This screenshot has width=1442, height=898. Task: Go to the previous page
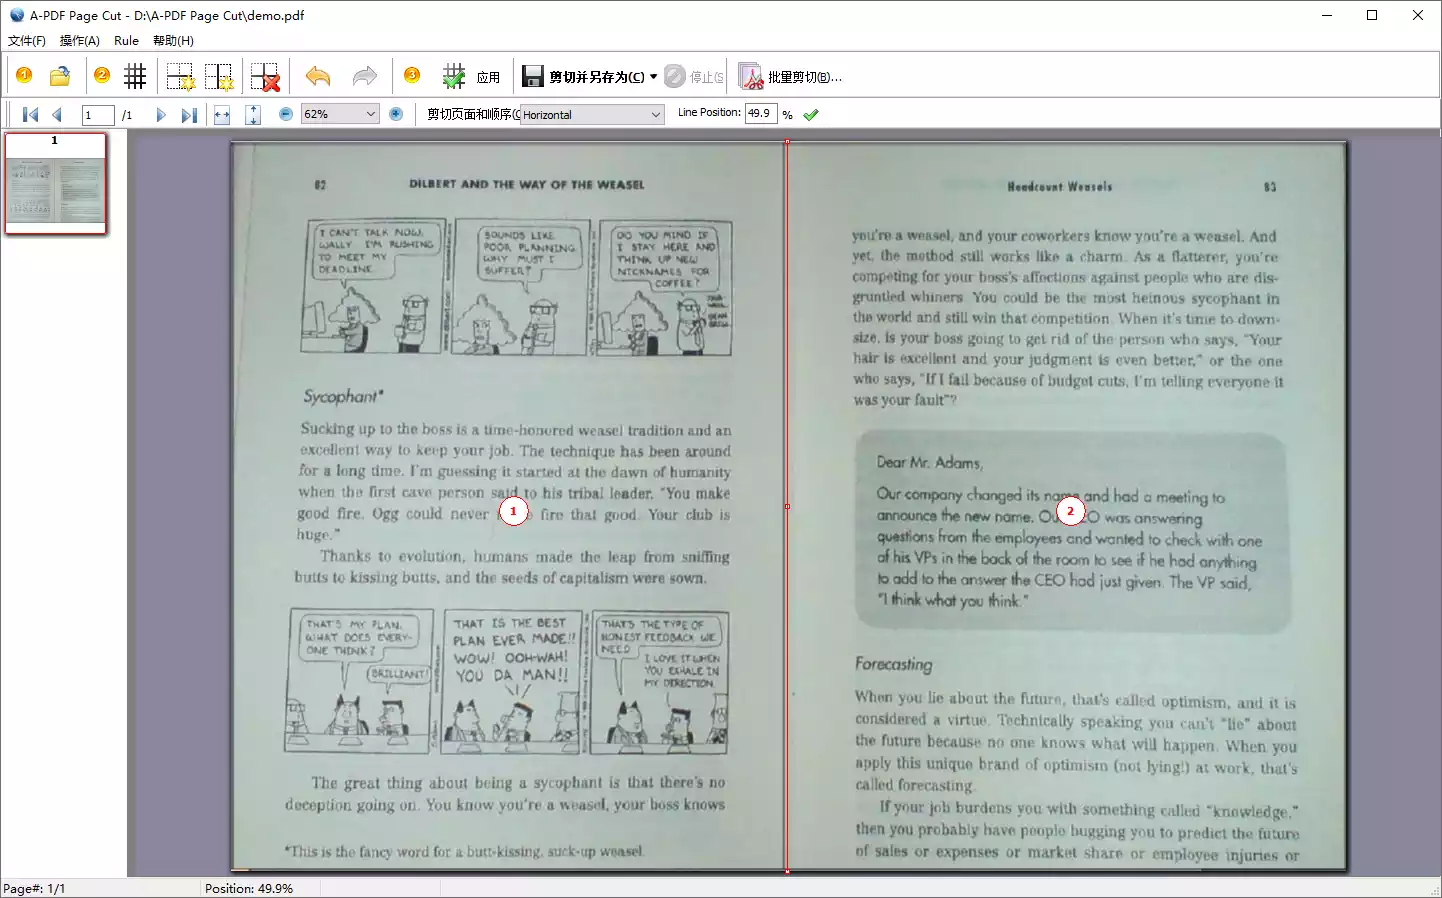pyautogui.click(x=57, y=114)
